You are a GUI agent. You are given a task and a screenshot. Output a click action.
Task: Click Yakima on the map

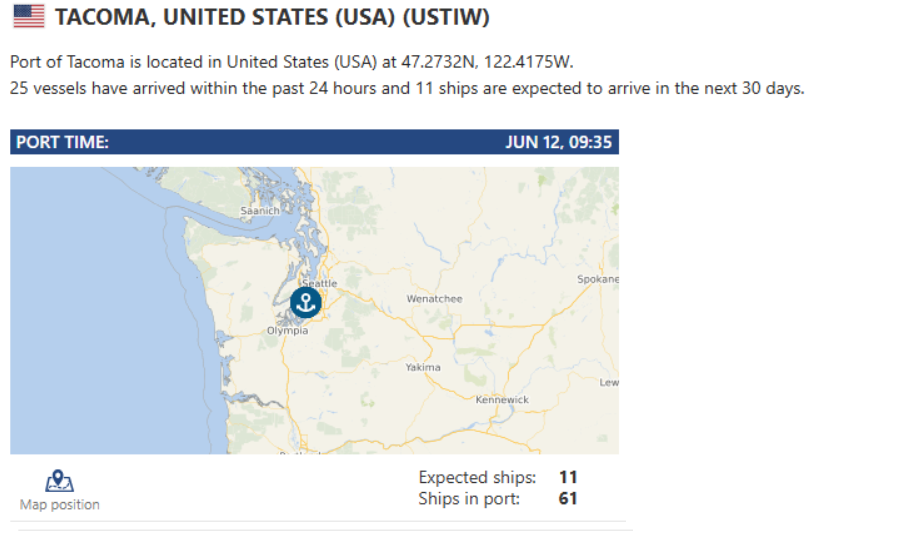pos(423,367)
